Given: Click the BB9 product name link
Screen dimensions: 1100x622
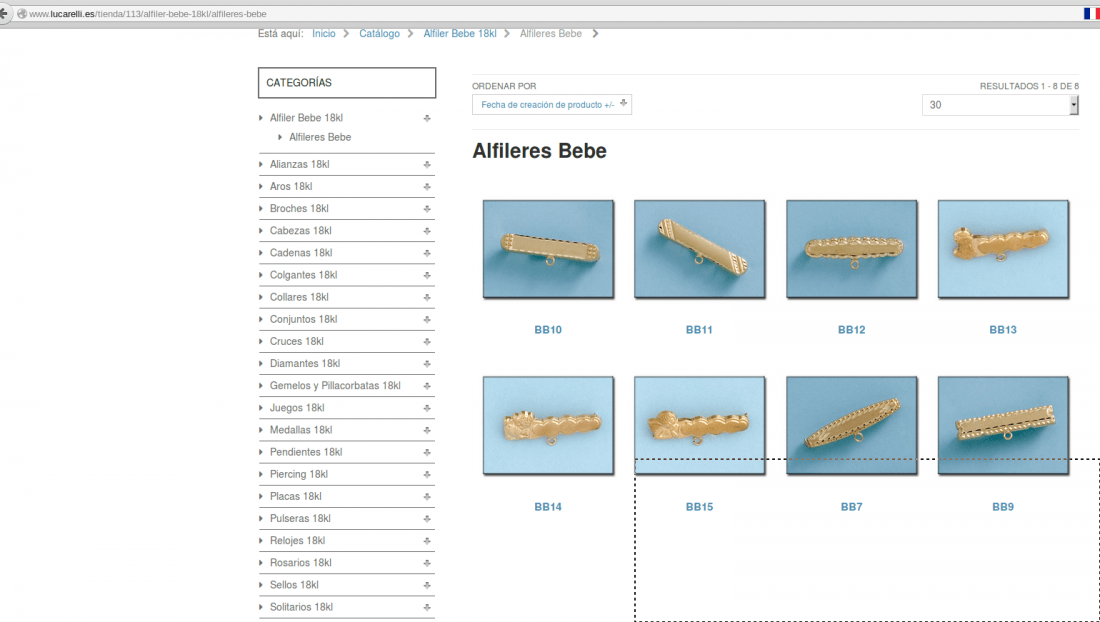Looking at the screenshot, I should tap(1003, 506).
